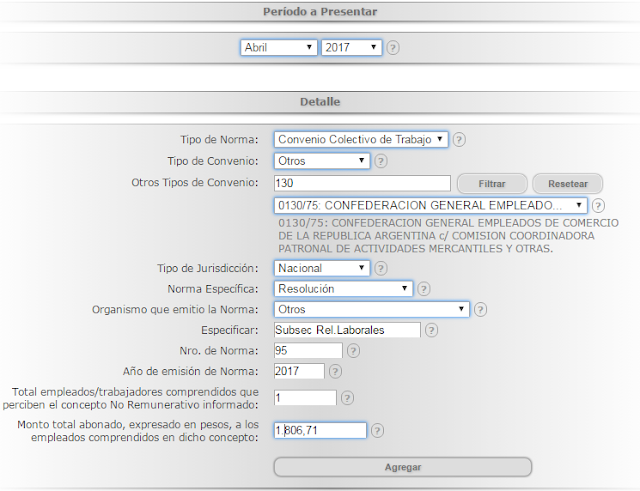Viewport: 640px width, 491px height.
Task: Click help icon beside Tipo de Convenio
Action: point(381,161)
